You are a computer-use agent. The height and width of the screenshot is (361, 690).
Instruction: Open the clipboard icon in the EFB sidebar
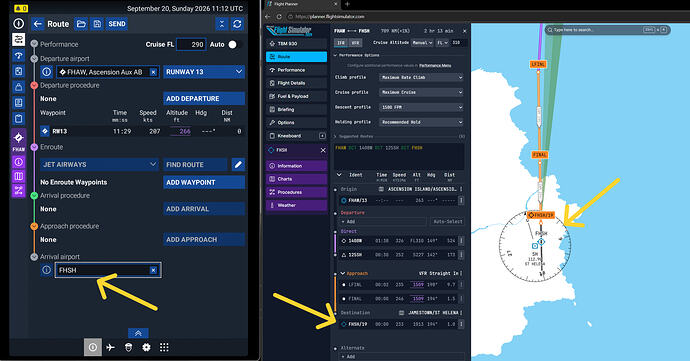(x=18, y=118)
